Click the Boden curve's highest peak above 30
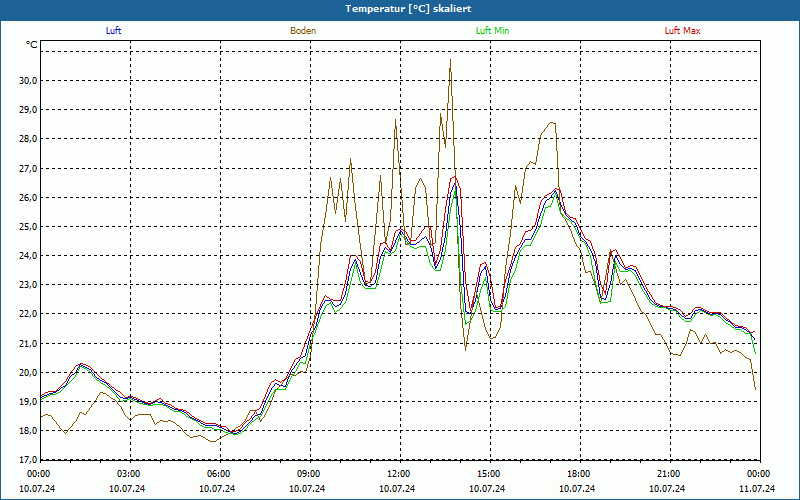 (x=450, y=60)
